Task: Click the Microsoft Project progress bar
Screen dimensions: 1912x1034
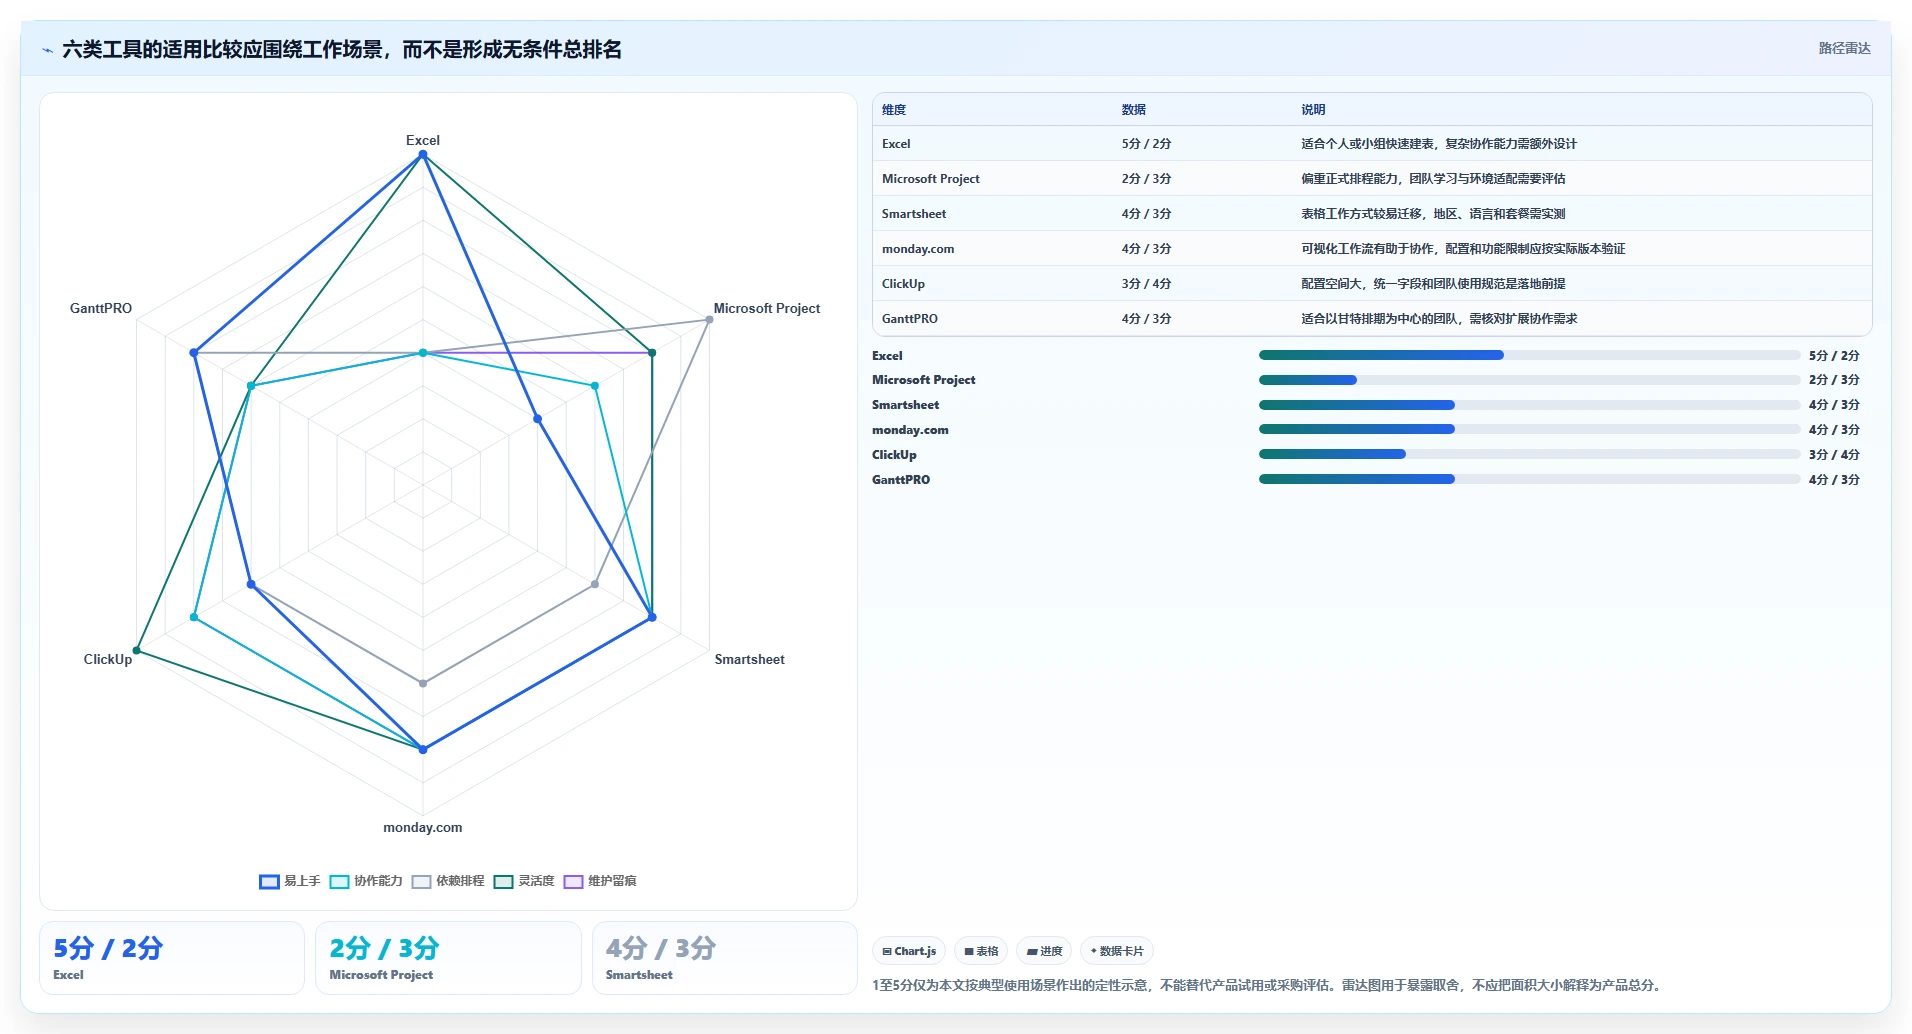Action: (1529, 380)
